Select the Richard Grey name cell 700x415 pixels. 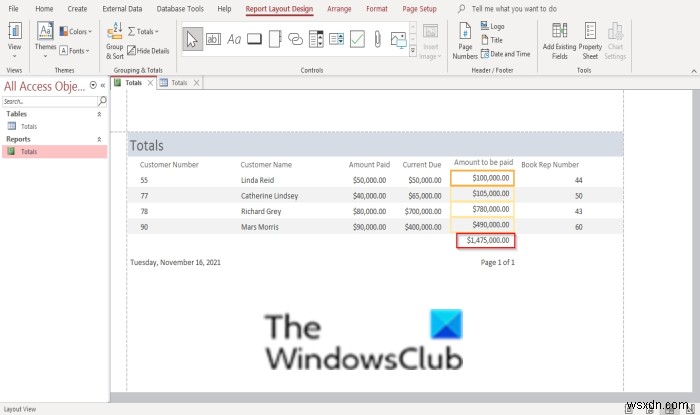click(261, 212)
